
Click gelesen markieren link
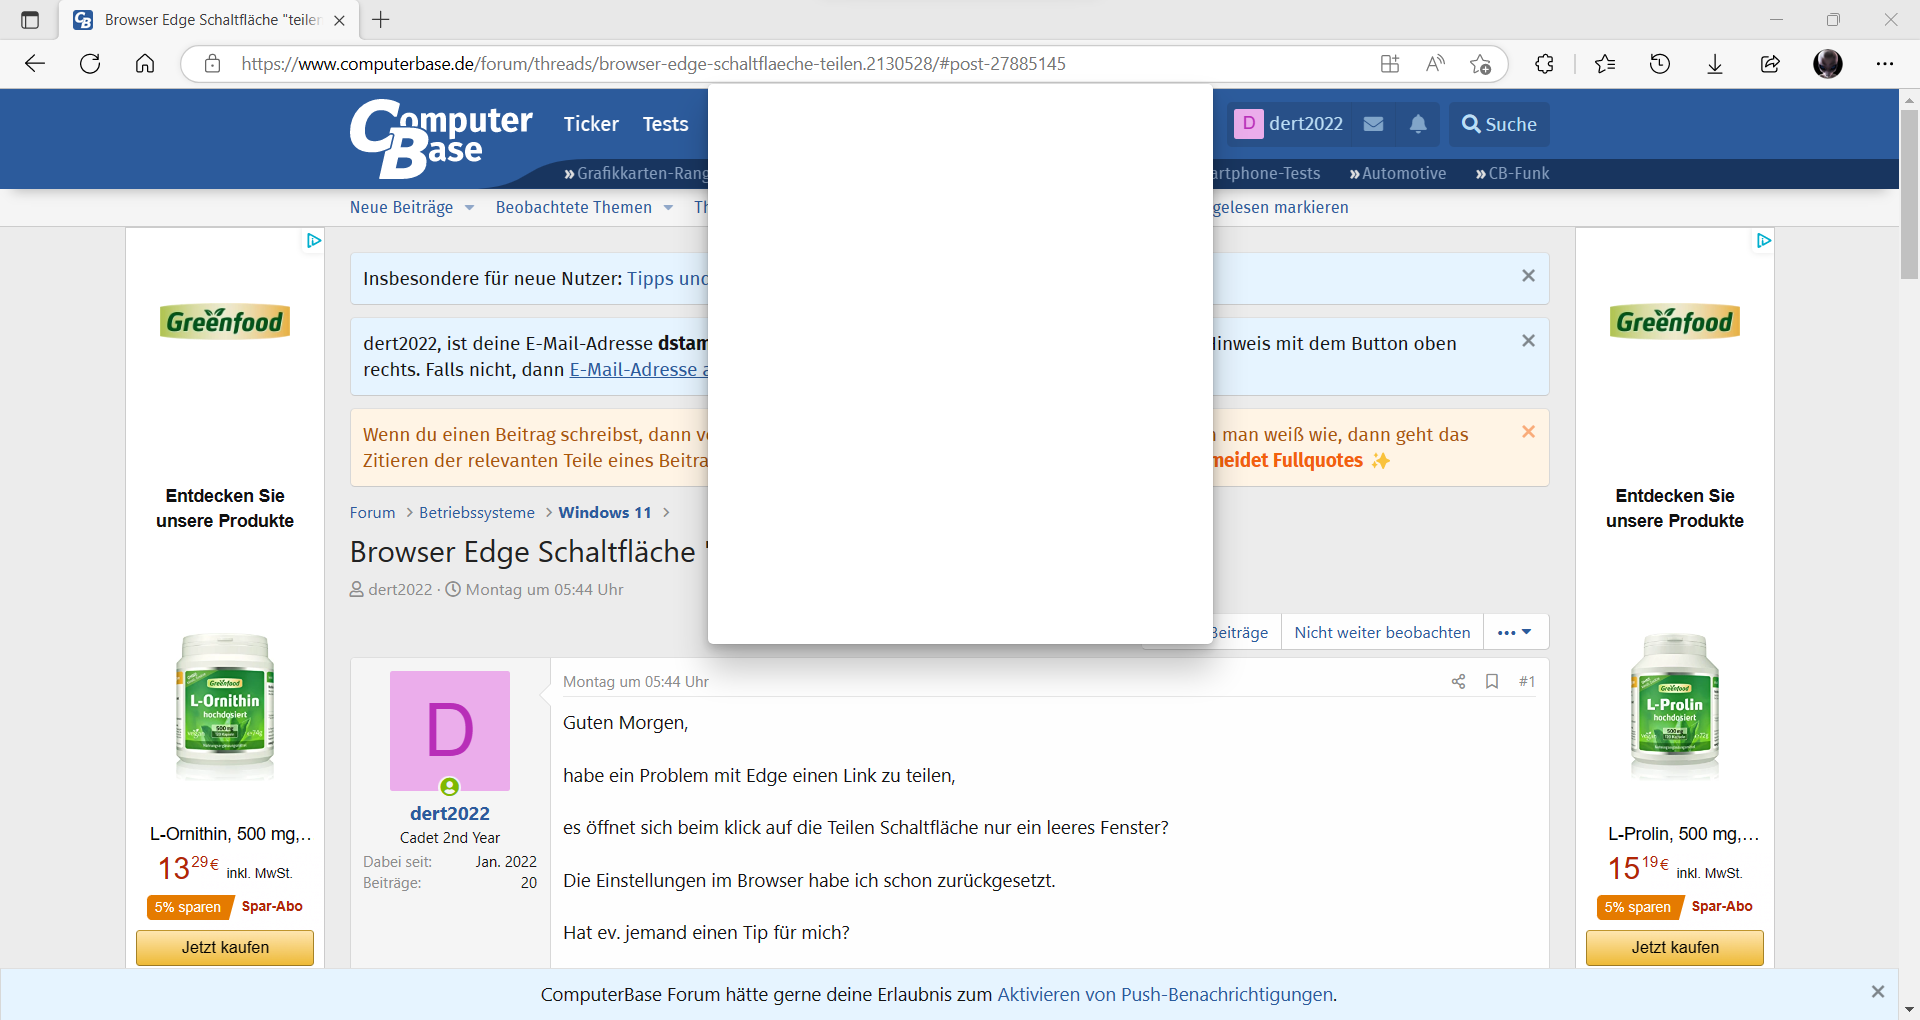click(1281, 207)
